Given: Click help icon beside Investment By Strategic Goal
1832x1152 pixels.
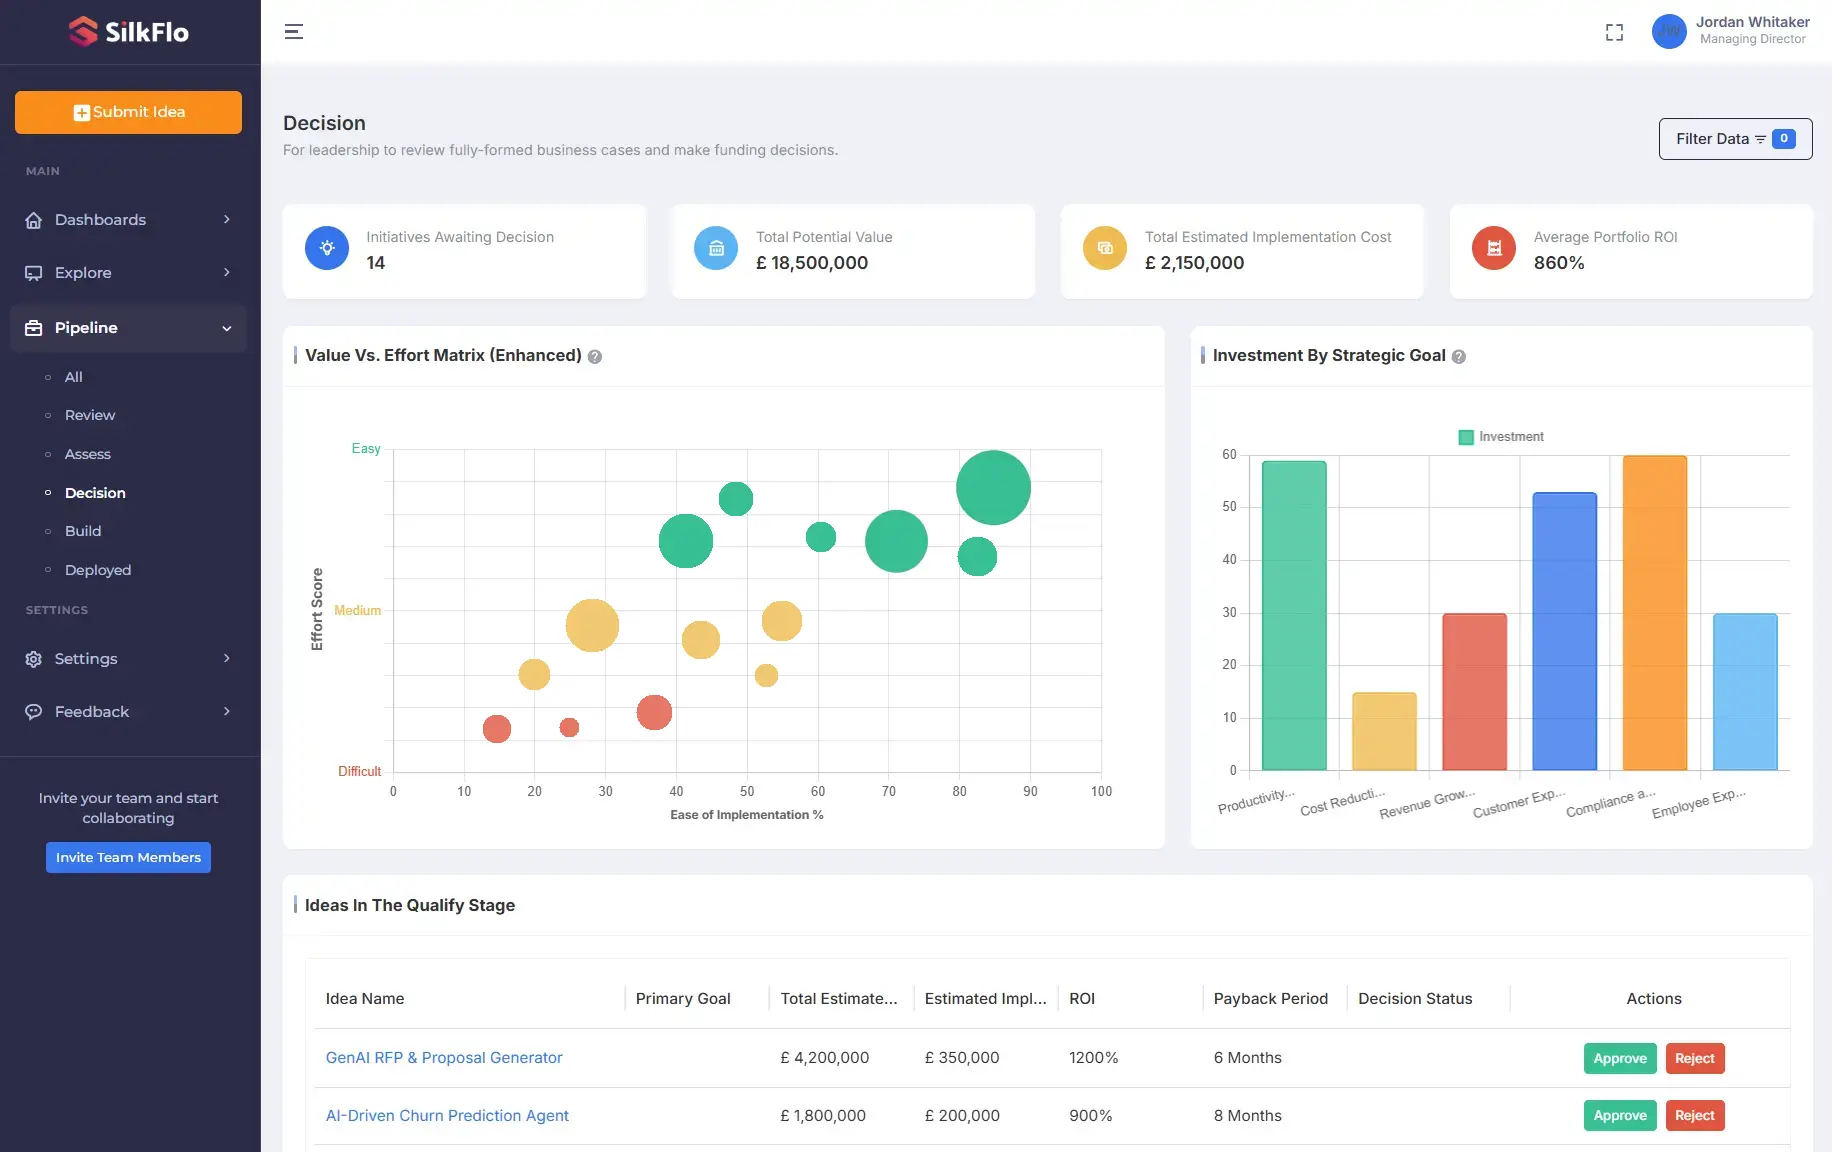Looking at the screenshot, I should [x=1459, y=357].
